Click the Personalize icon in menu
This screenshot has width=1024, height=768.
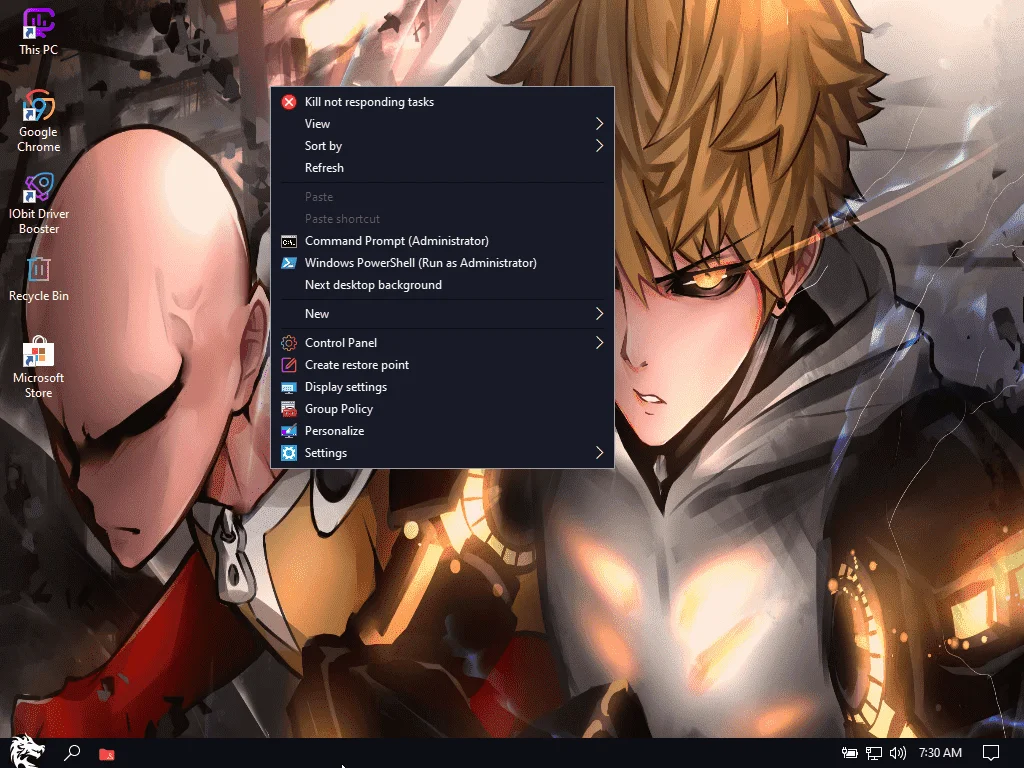tap(289, 431)
